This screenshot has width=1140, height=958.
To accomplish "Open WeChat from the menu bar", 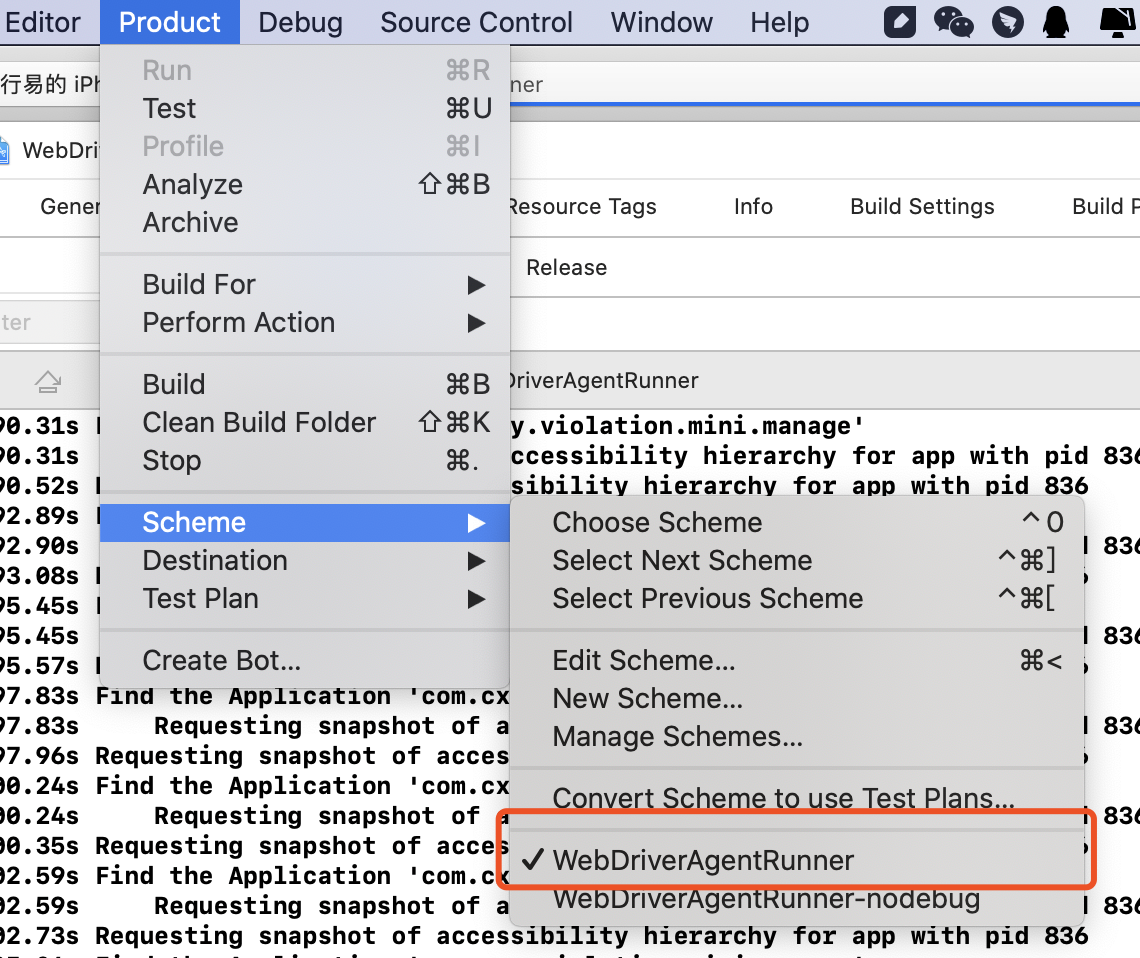I will 953,22.
